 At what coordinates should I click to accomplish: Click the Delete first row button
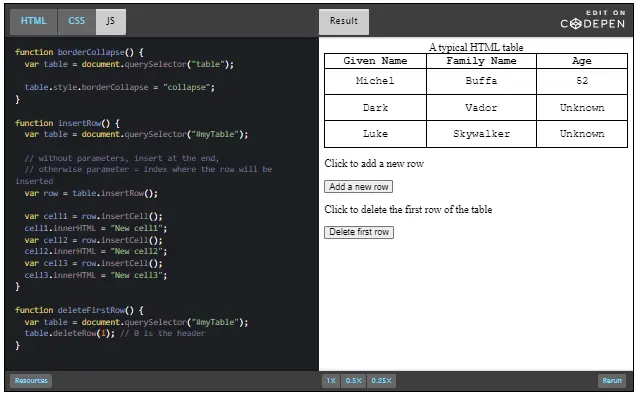click(x=359, y=232)
